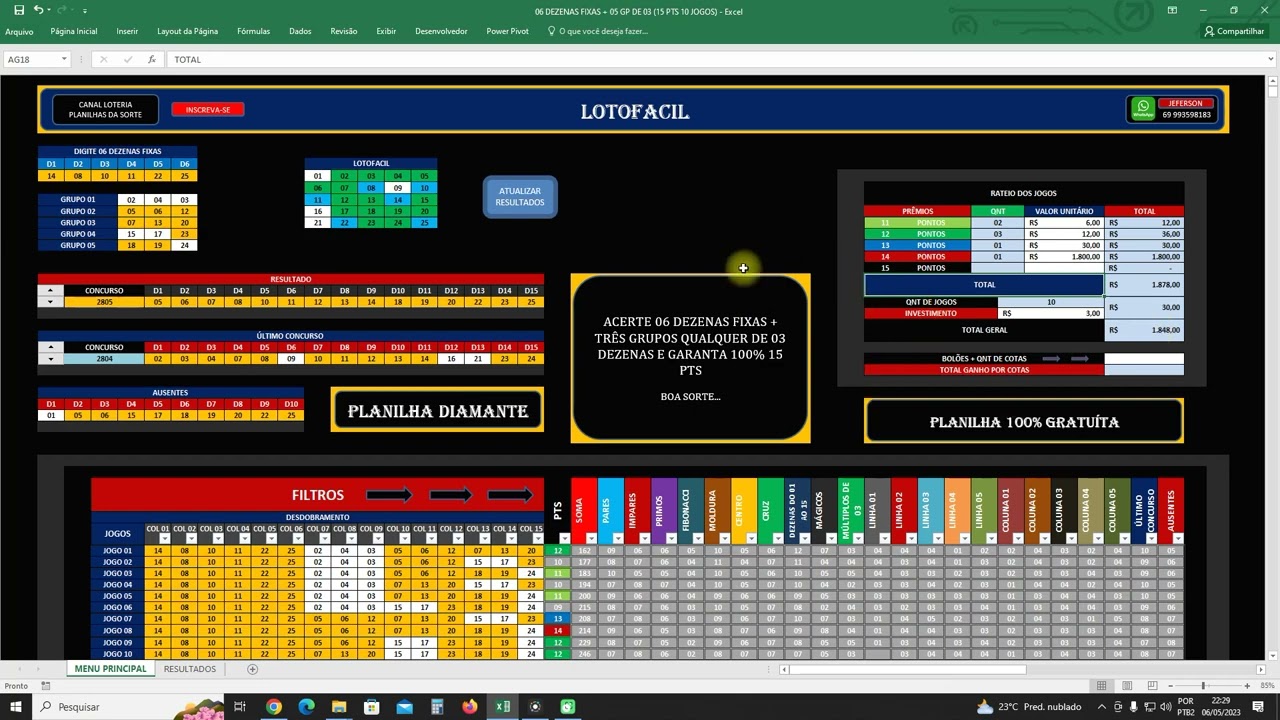The height and width of the screenshot is (720, 1280).
Task: Click the vertical scrollbar down arrow
Action: click(1272, 655)
